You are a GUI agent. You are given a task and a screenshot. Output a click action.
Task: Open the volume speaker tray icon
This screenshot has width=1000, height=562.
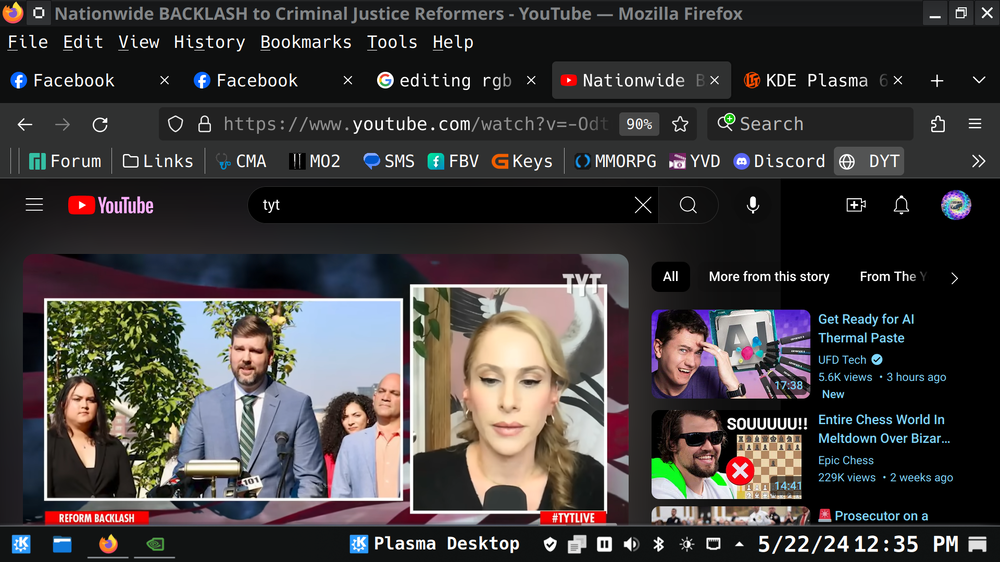631,544
